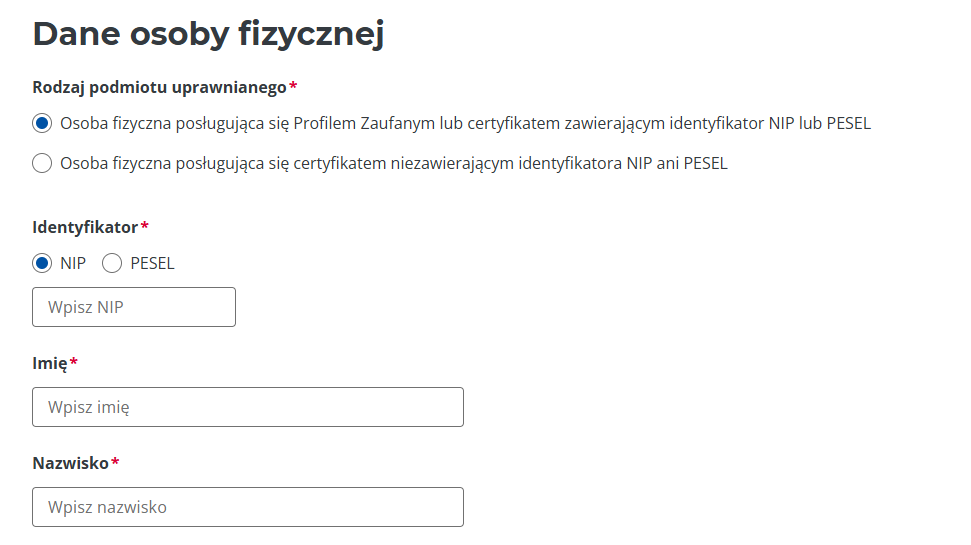Select the Profilem Zaufanym radio button circle
This screenshot has width=971, height=545.
[42, 124]
